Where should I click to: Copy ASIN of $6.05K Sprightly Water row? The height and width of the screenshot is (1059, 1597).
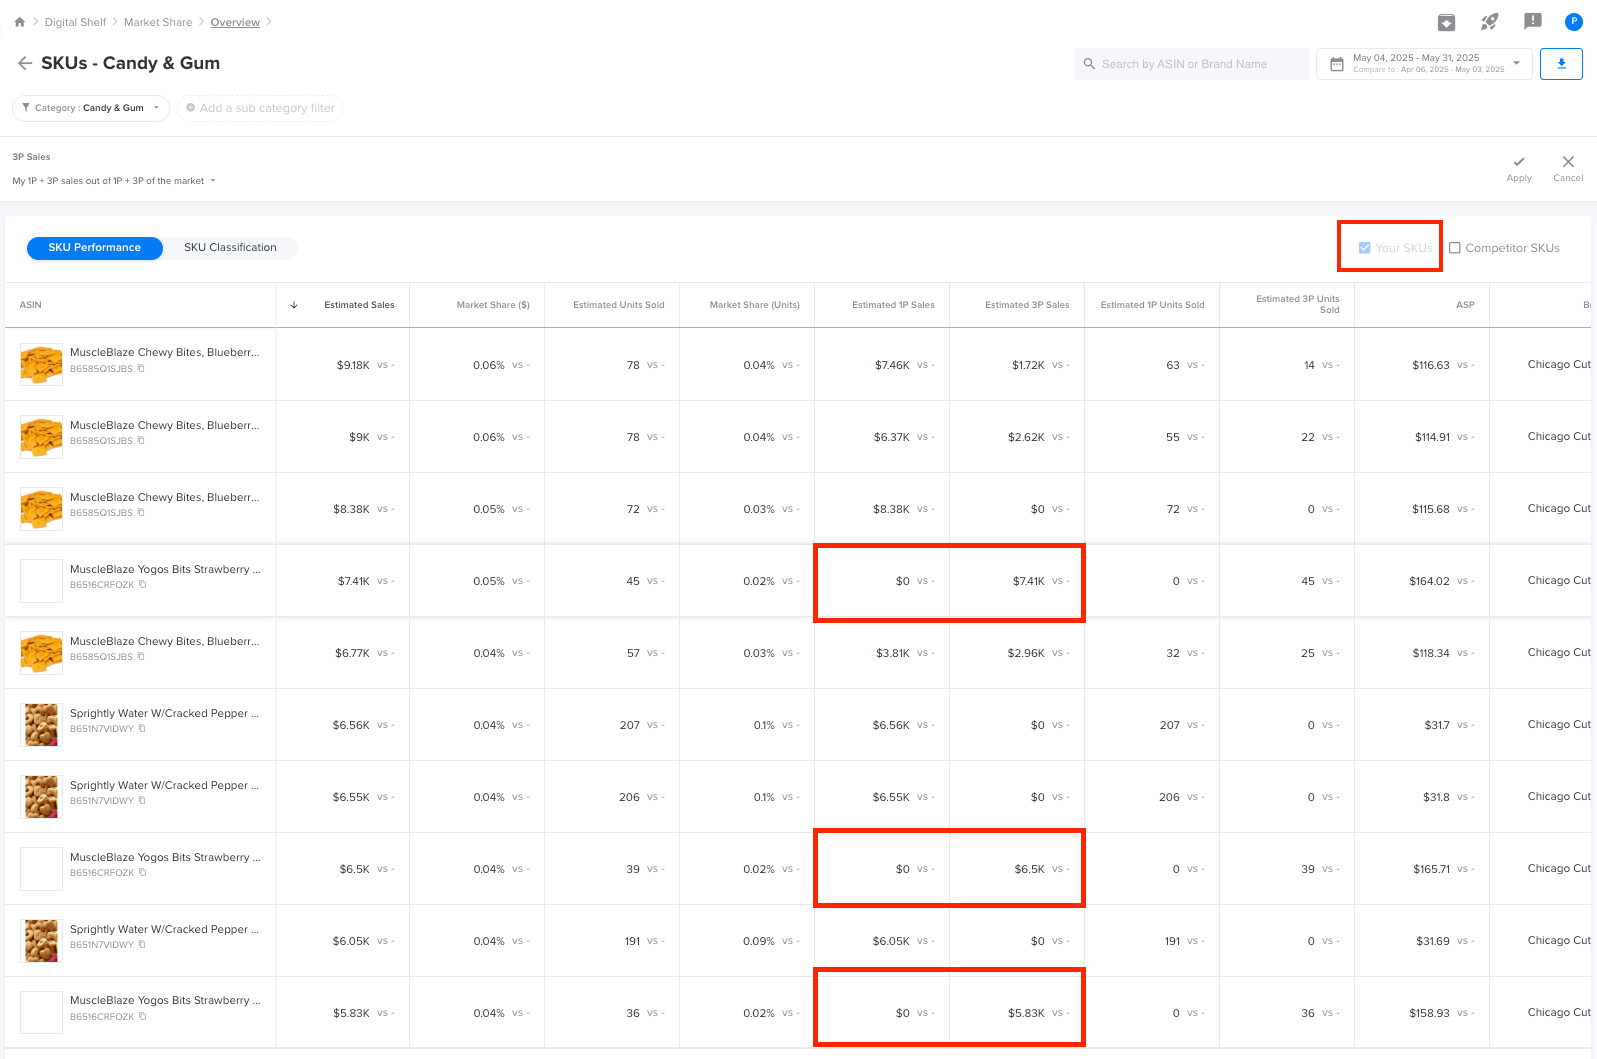point(142,945)
